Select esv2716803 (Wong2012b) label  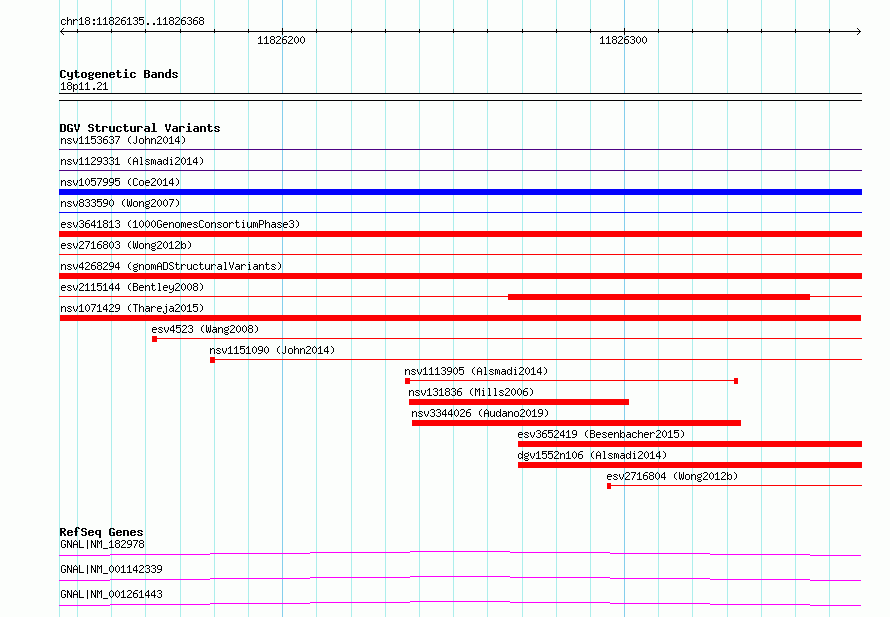[126, 245]
